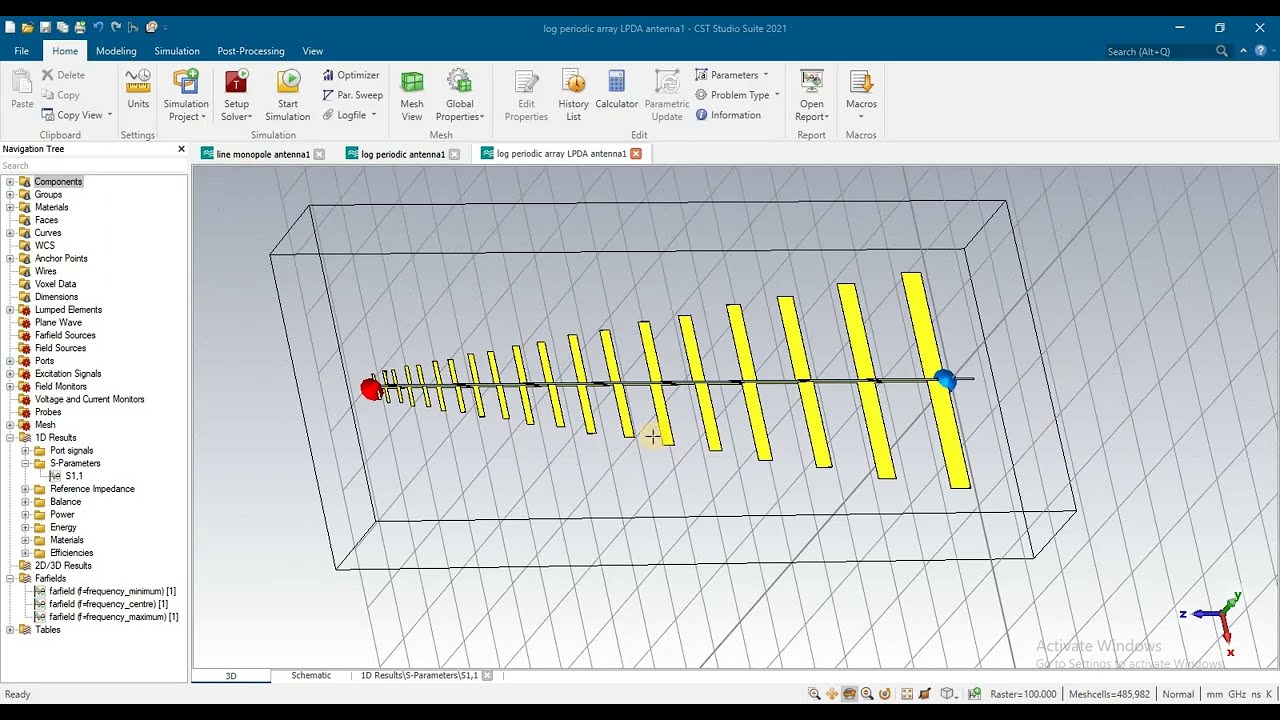The image size is (1280, 720).
Task: Collapse the 1D Results tree node
Action: [10, 438]
